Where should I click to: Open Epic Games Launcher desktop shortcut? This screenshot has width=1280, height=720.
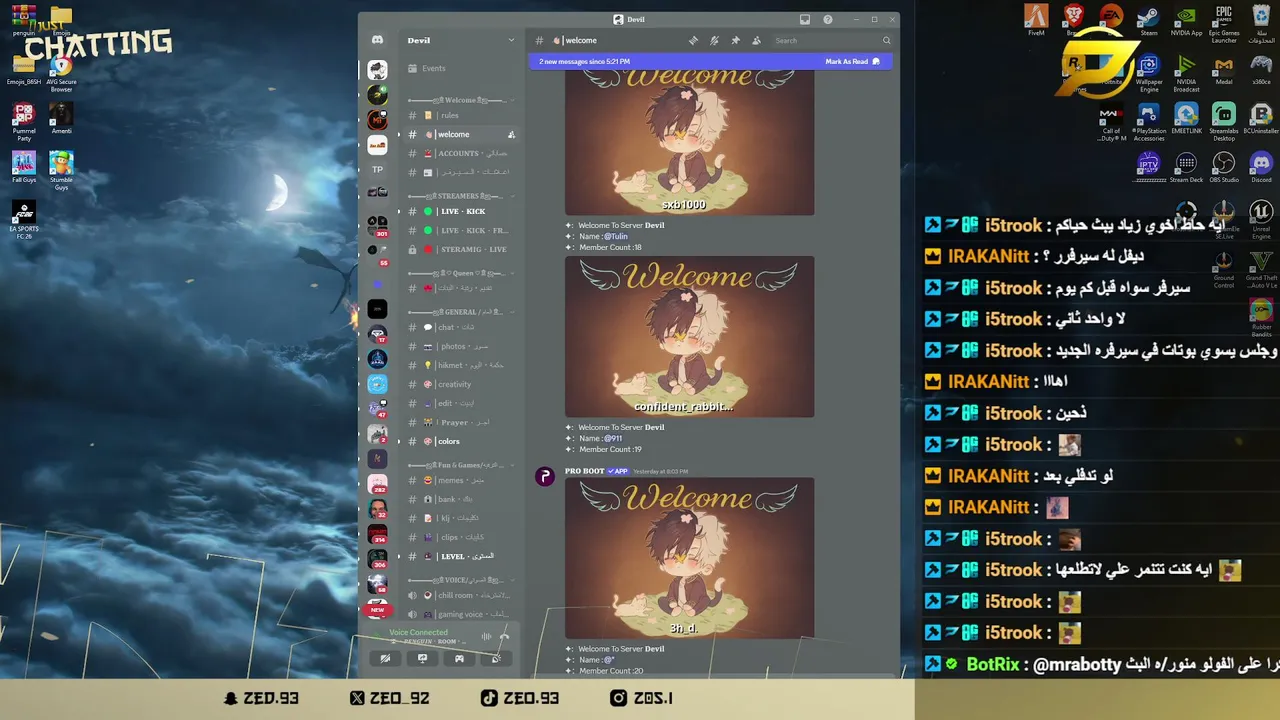(1224, 24)
